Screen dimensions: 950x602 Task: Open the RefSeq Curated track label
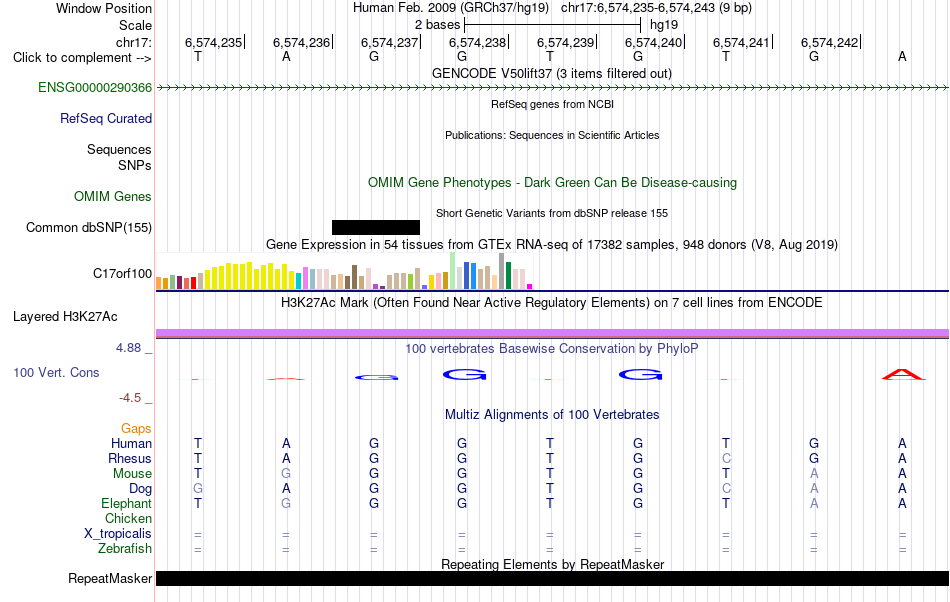[105, 119]
